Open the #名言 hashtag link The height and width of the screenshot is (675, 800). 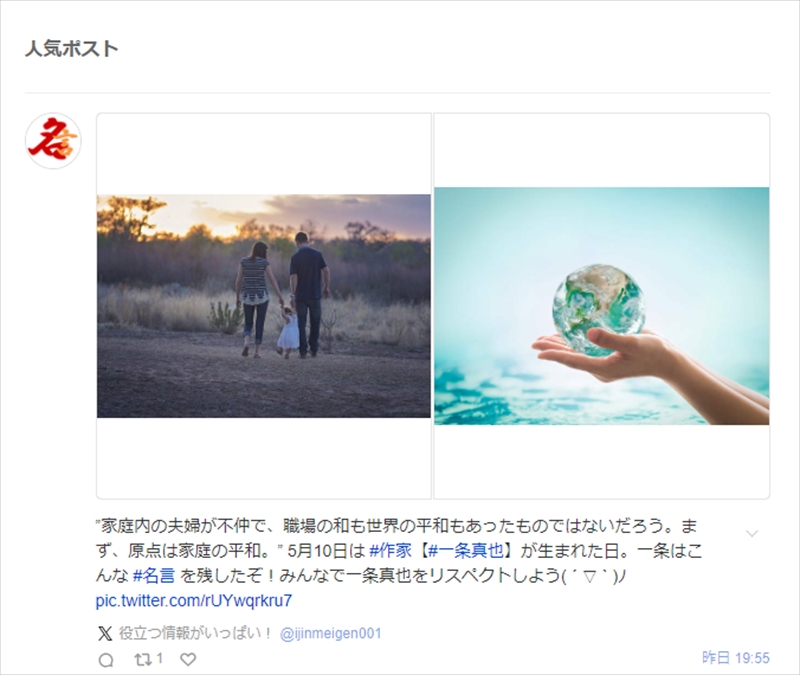tap(154, 576)
